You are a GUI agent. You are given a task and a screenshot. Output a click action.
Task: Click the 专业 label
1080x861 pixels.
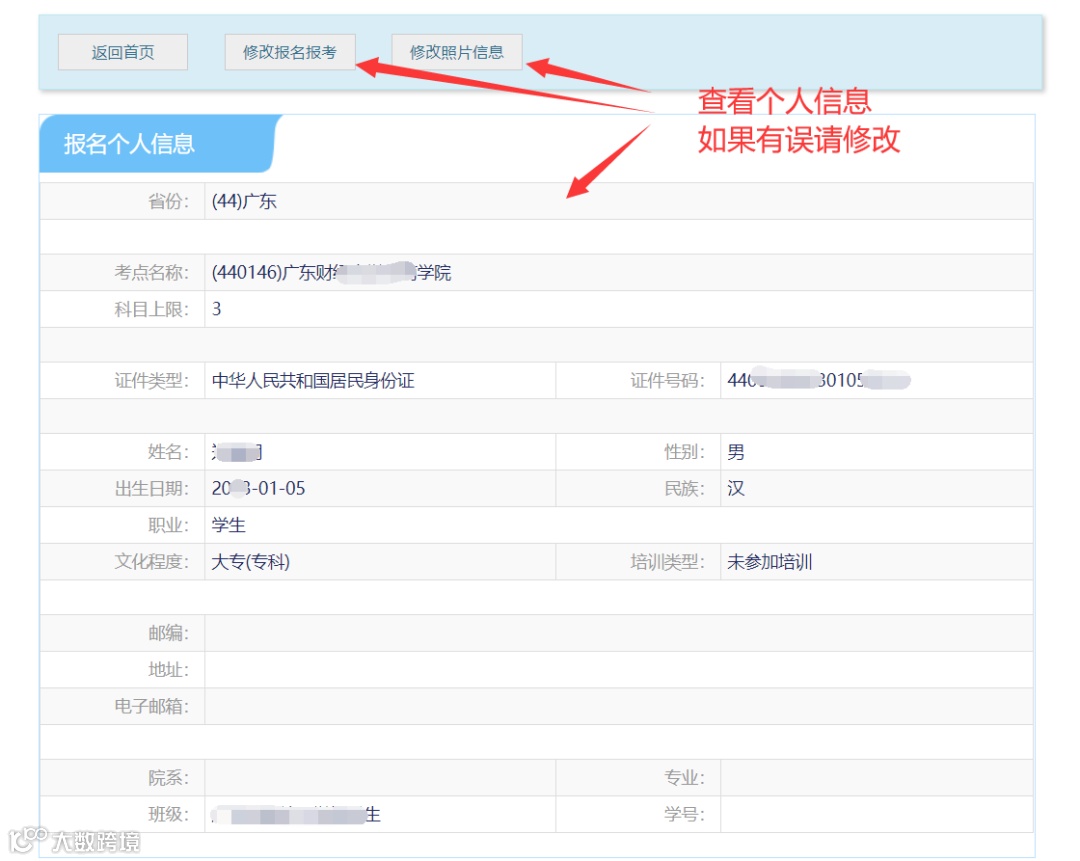tap(684, 778)
